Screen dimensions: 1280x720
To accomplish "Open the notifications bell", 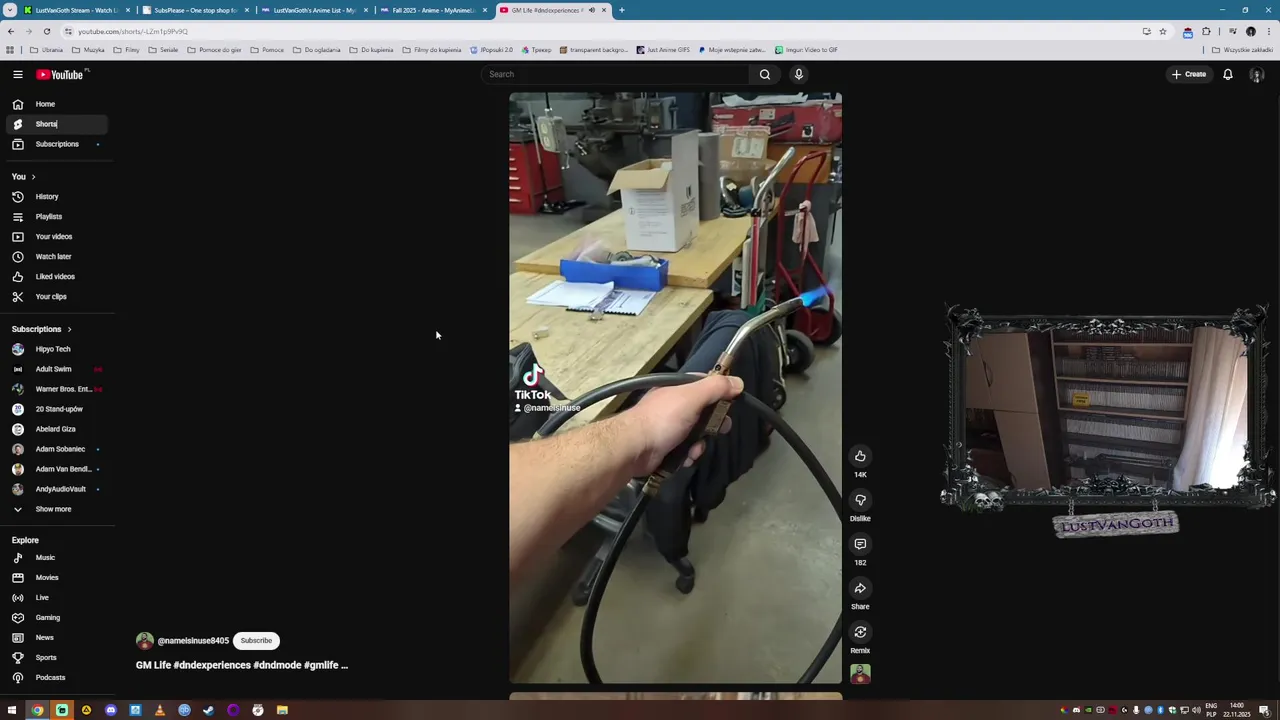I will 1228,74.
